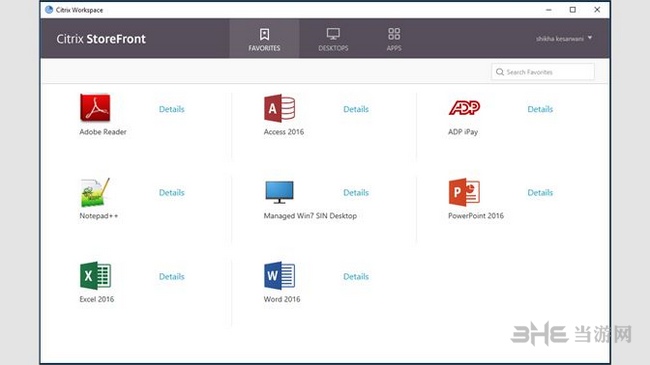
Task: View Details for ADP iPay
Action: pos(540,109)
